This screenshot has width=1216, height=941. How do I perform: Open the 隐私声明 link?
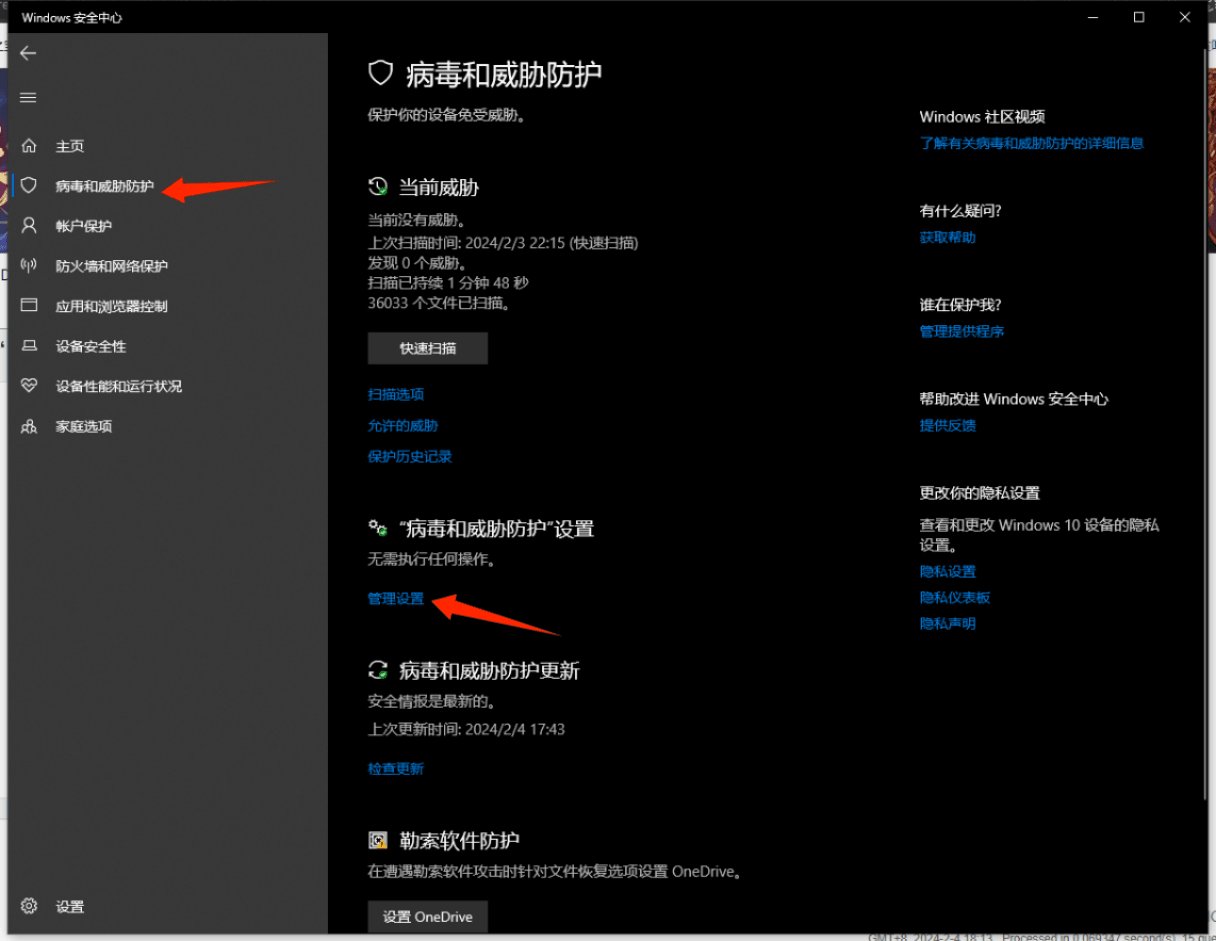[x=948, y=623]
